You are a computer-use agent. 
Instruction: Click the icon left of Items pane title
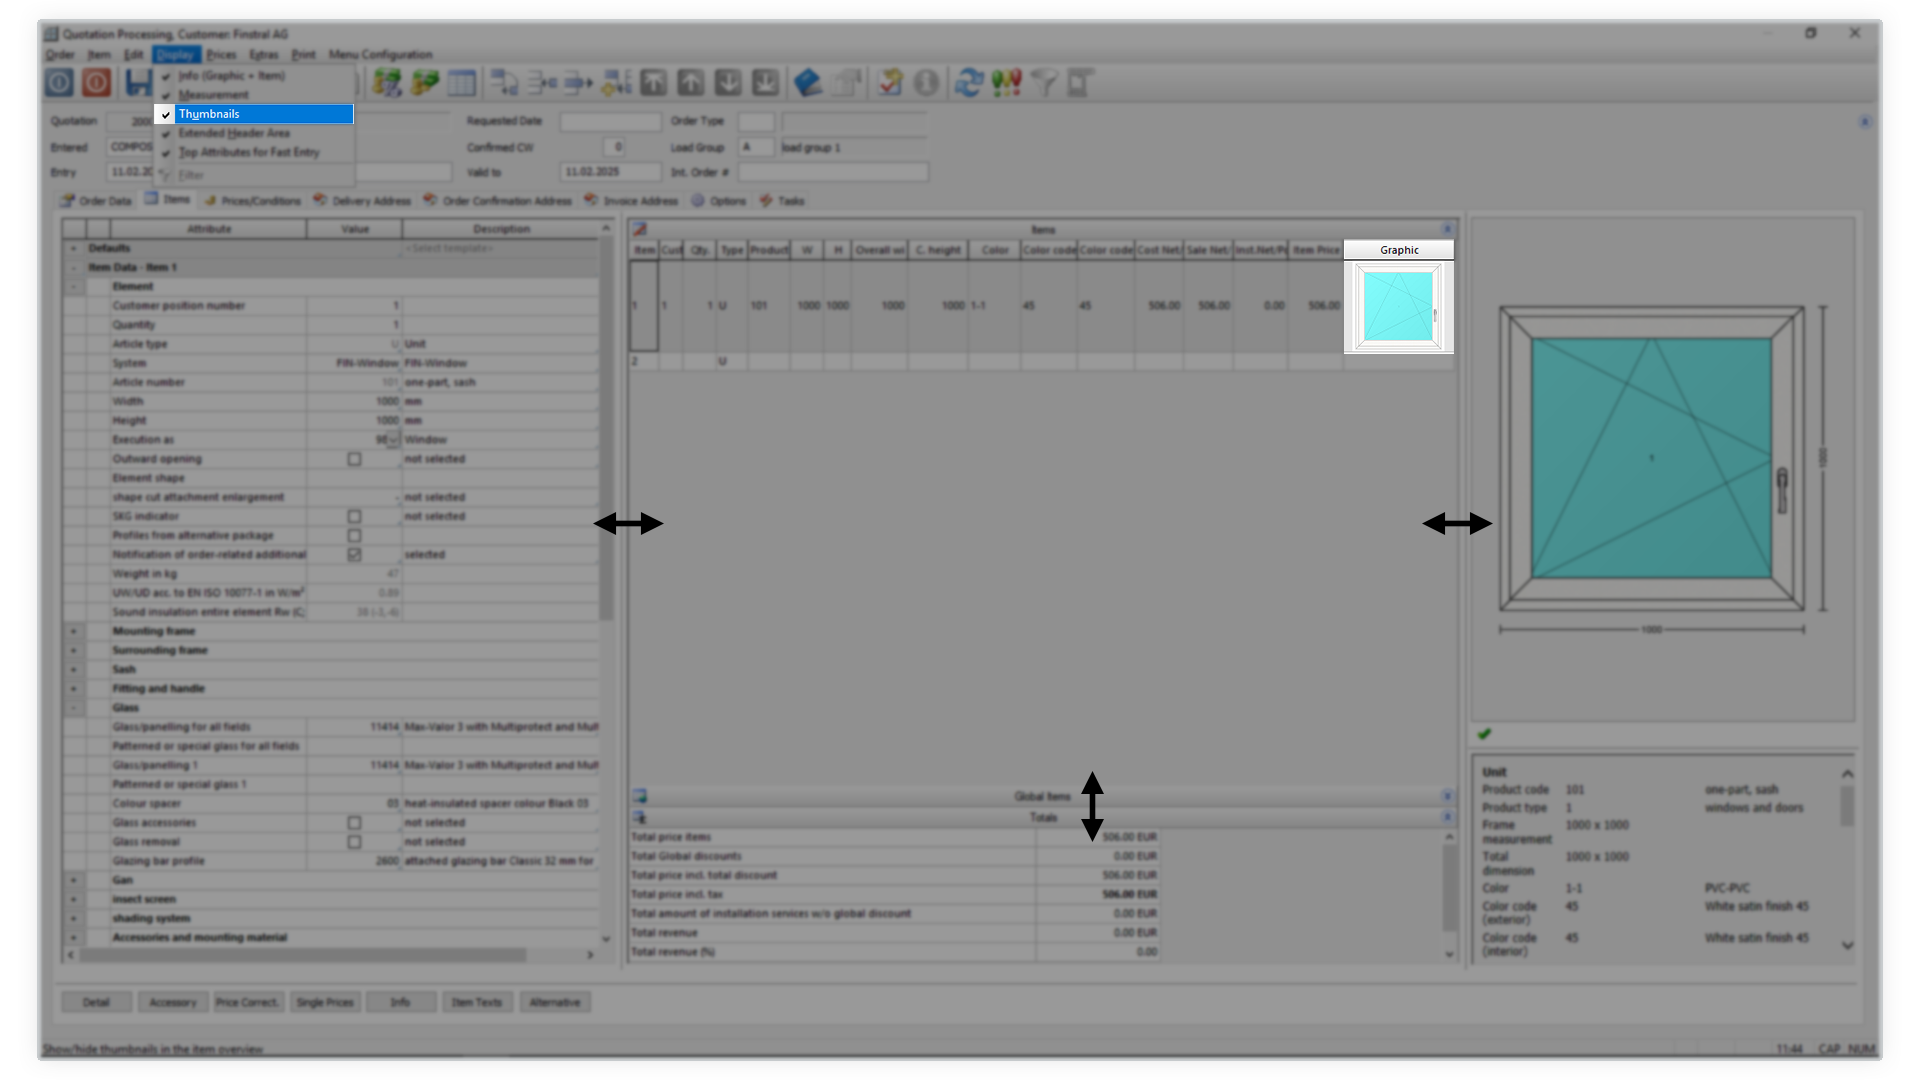pos(640,229)
